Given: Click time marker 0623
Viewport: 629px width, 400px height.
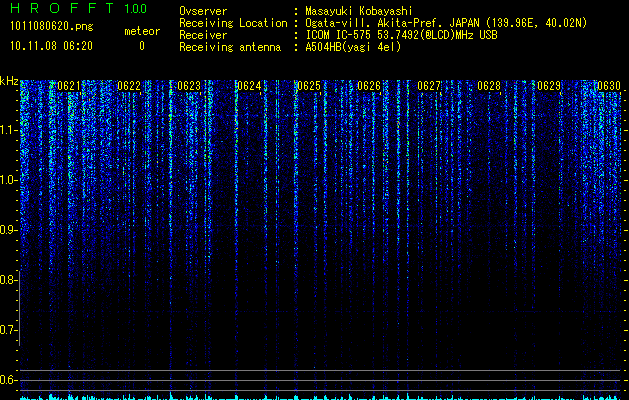Looking at the screenshot, I should pos(189,86).
